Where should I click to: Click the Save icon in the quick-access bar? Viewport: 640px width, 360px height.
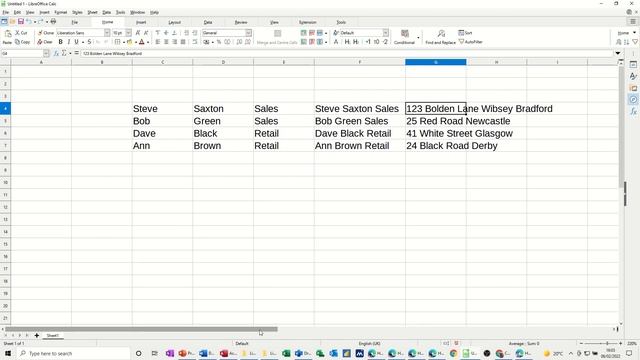click(x=20, y=22)
